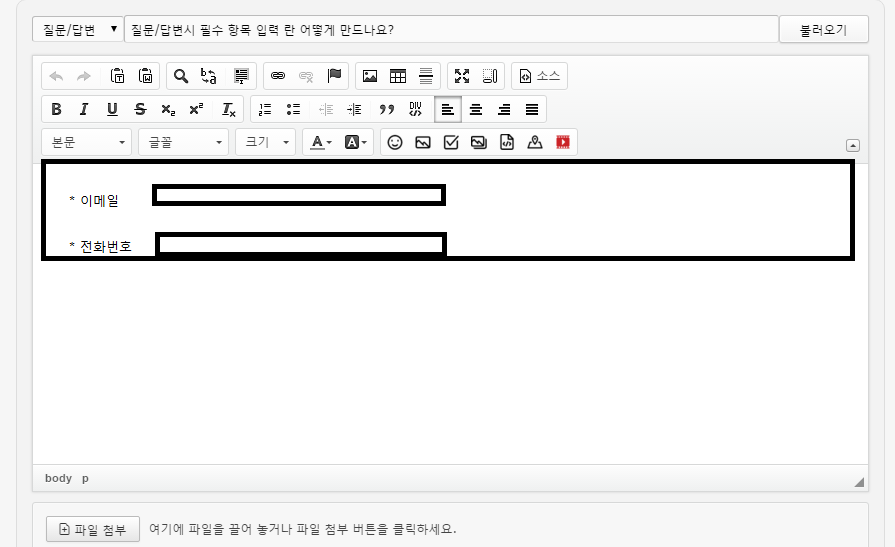
Task: Maximize the editor to fullscreen
Action: tap(462, 76)
